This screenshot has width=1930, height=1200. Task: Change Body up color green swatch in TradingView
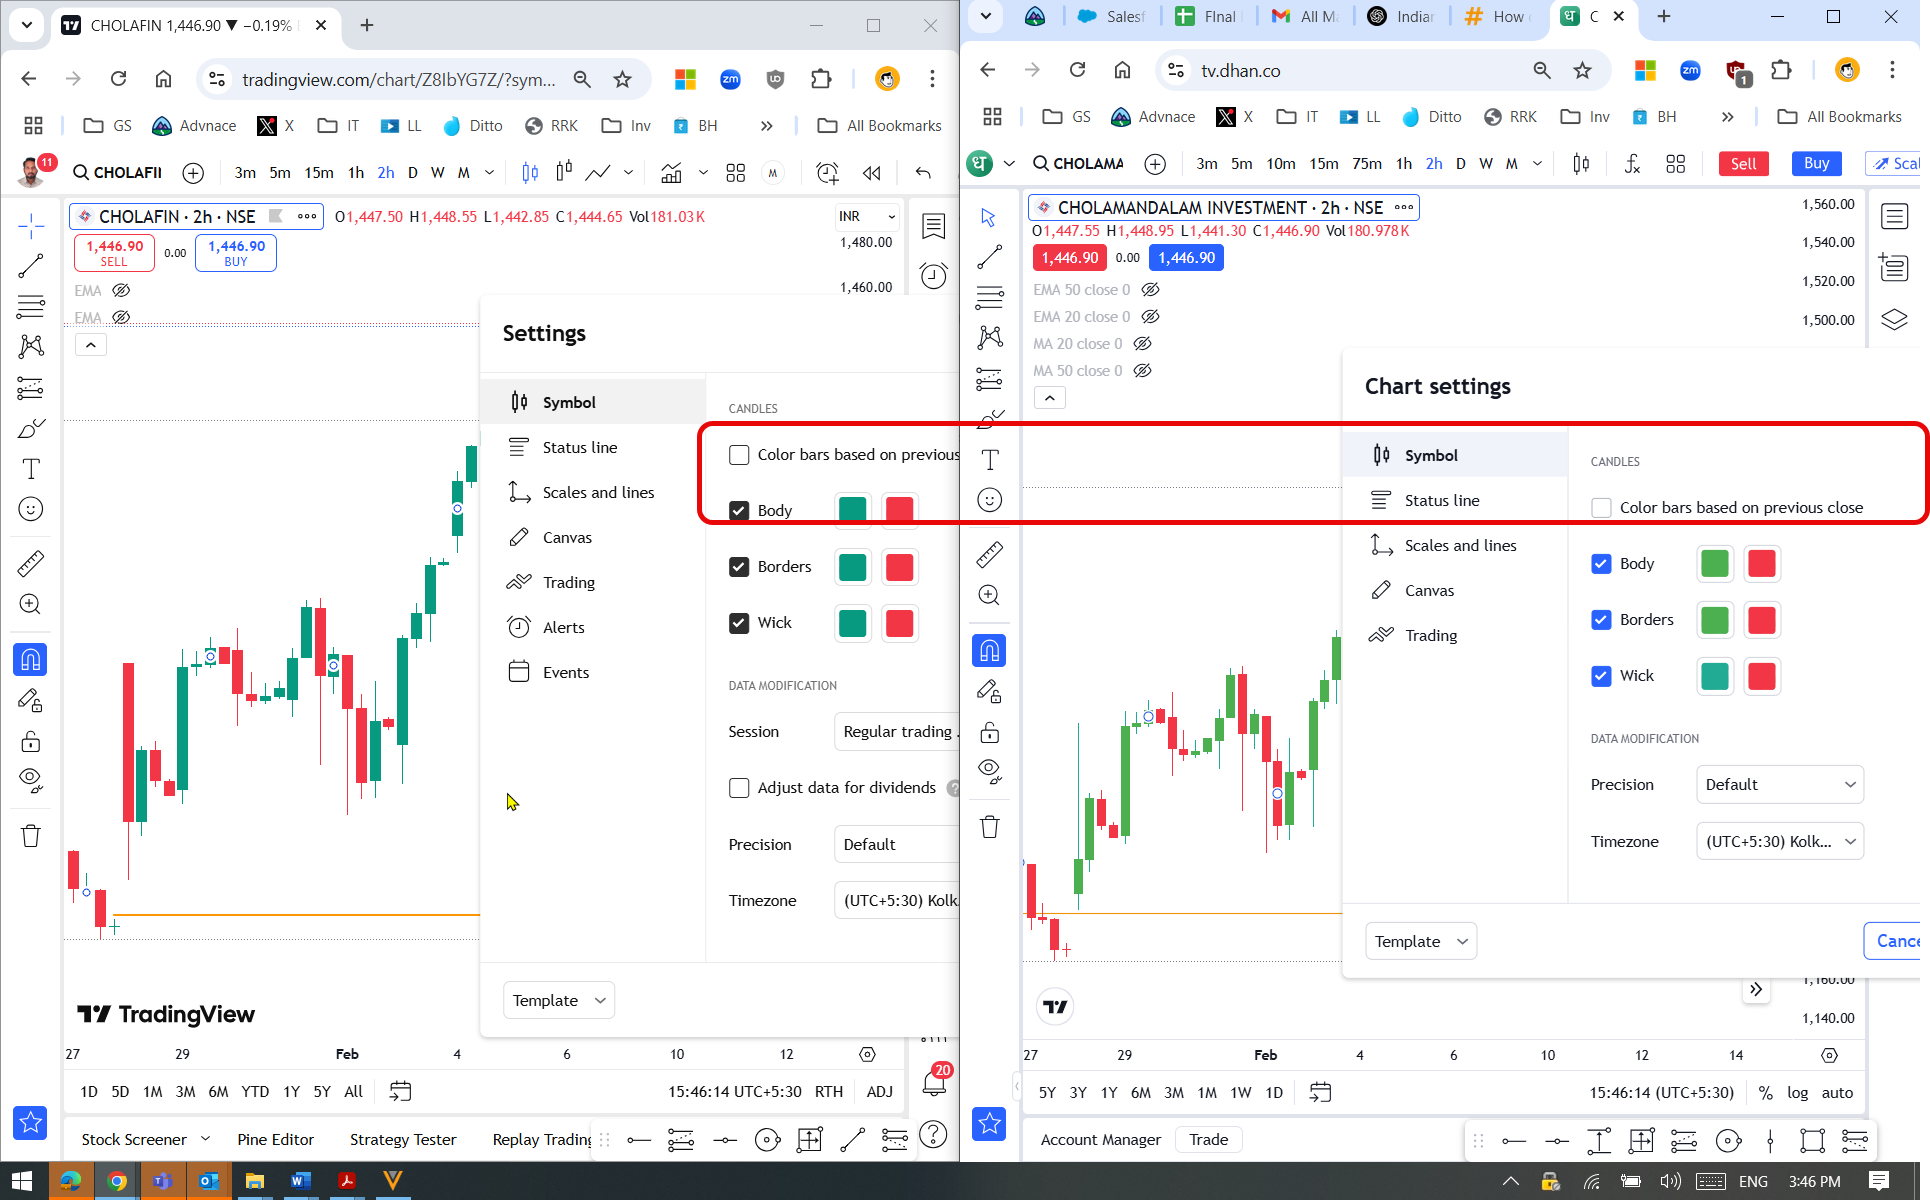pos(853,510)
